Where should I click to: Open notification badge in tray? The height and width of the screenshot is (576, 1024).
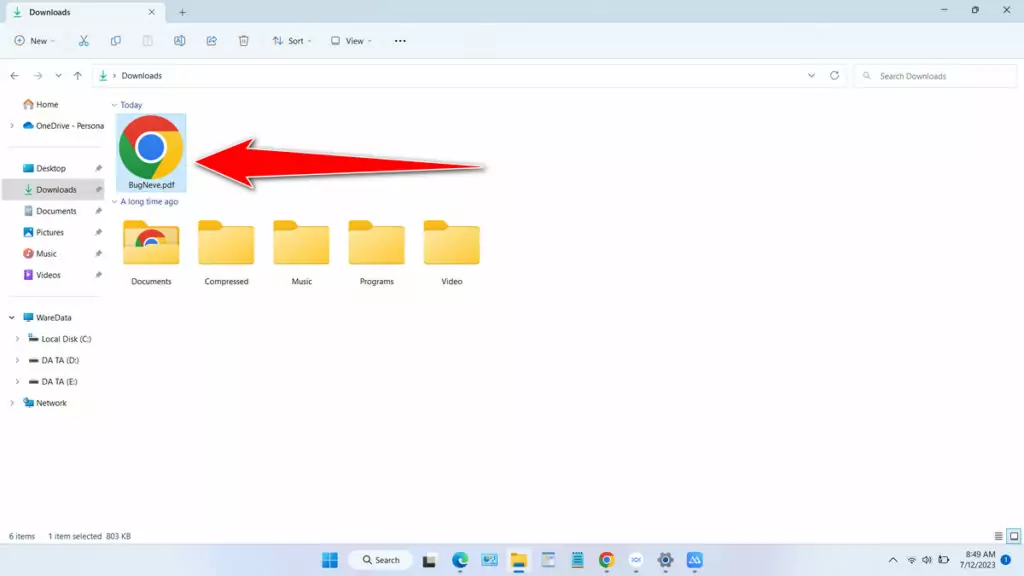[1006, 560]
